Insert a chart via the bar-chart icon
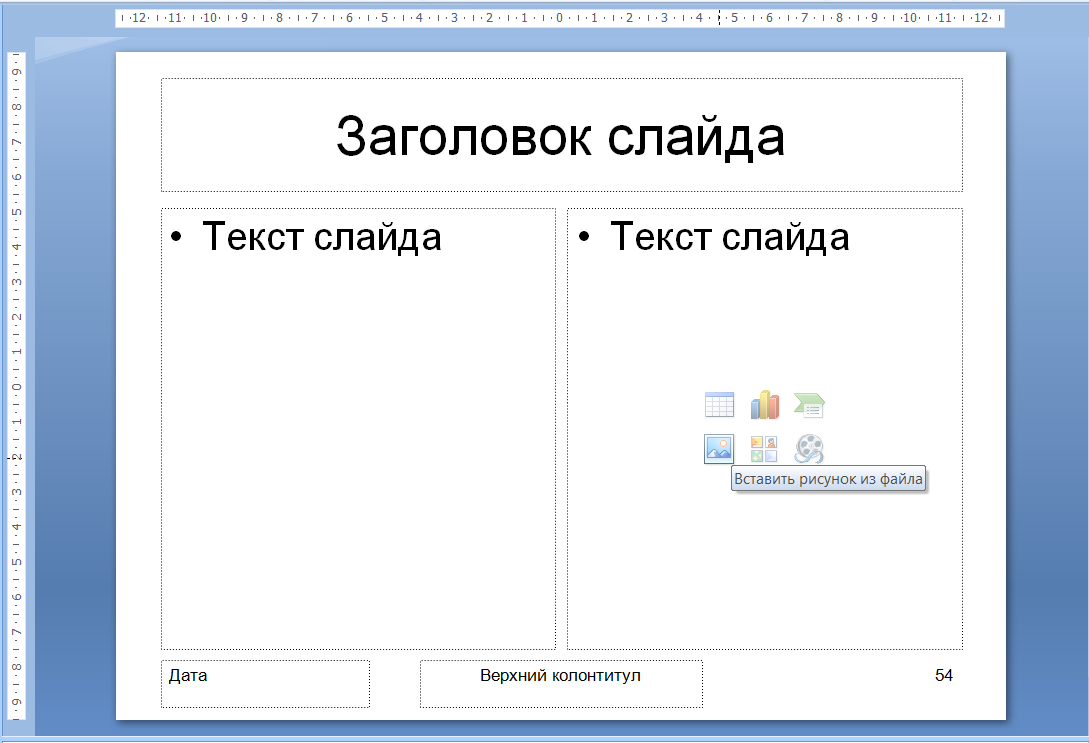Image resolution: width=1089 pixels, height=743 pixels. (764, 404)
